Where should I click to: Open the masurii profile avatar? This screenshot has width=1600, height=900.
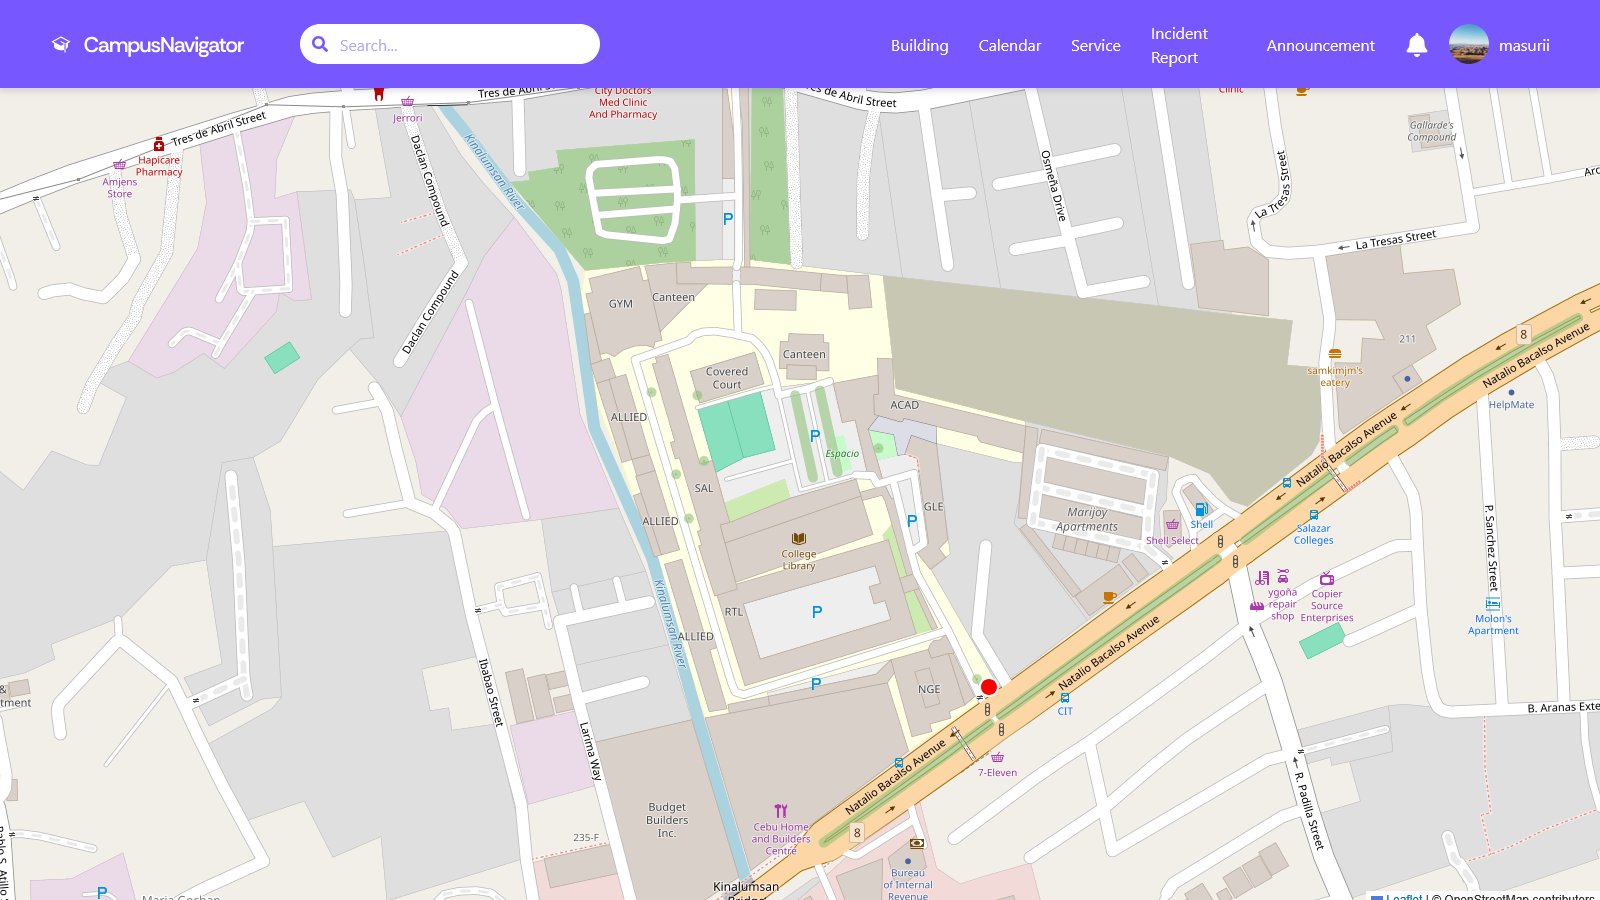(x=1468, y=45)
